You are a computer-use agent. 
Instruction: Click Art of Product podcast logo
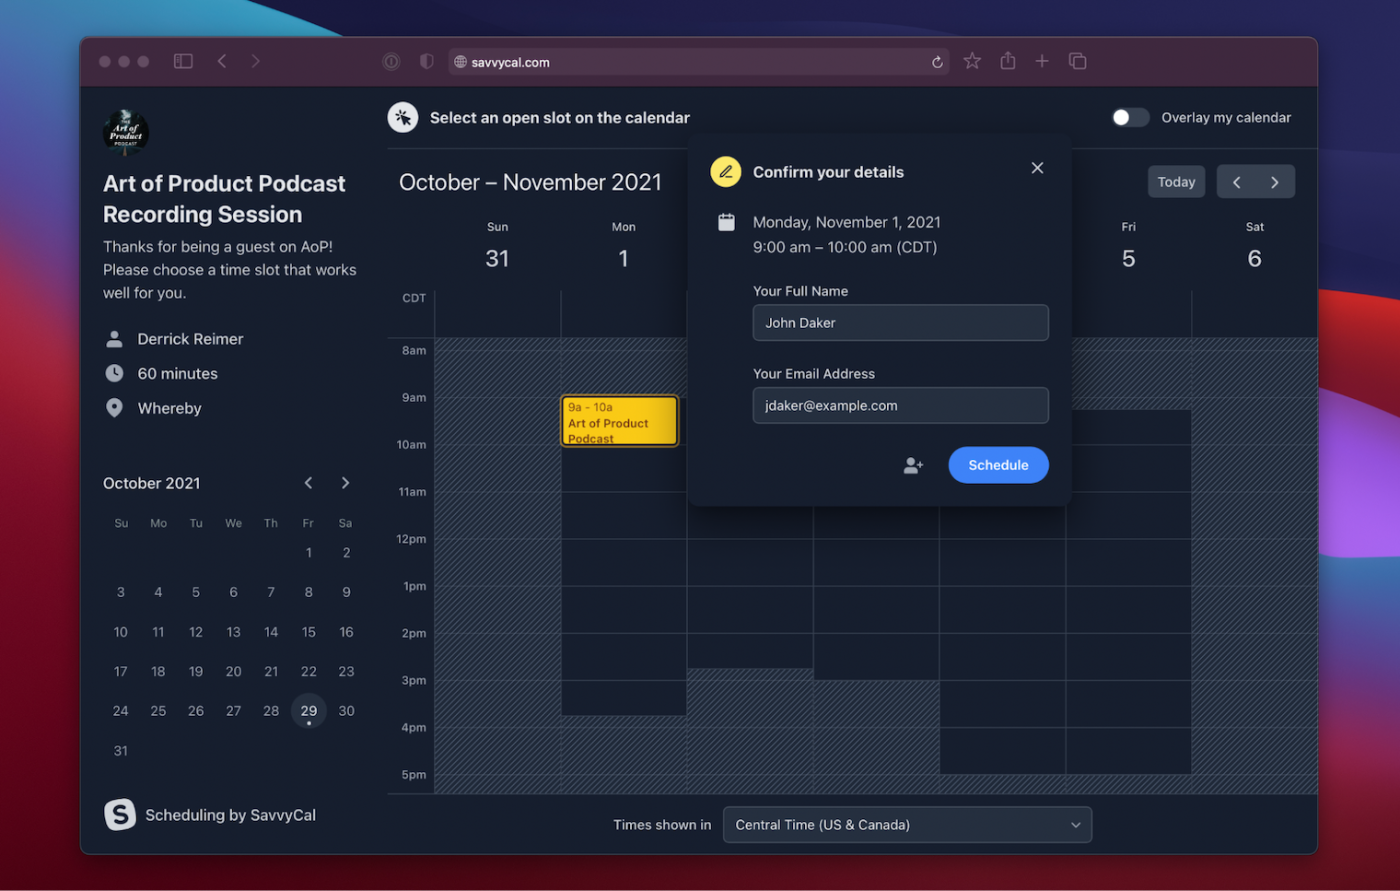coord(126,133)
